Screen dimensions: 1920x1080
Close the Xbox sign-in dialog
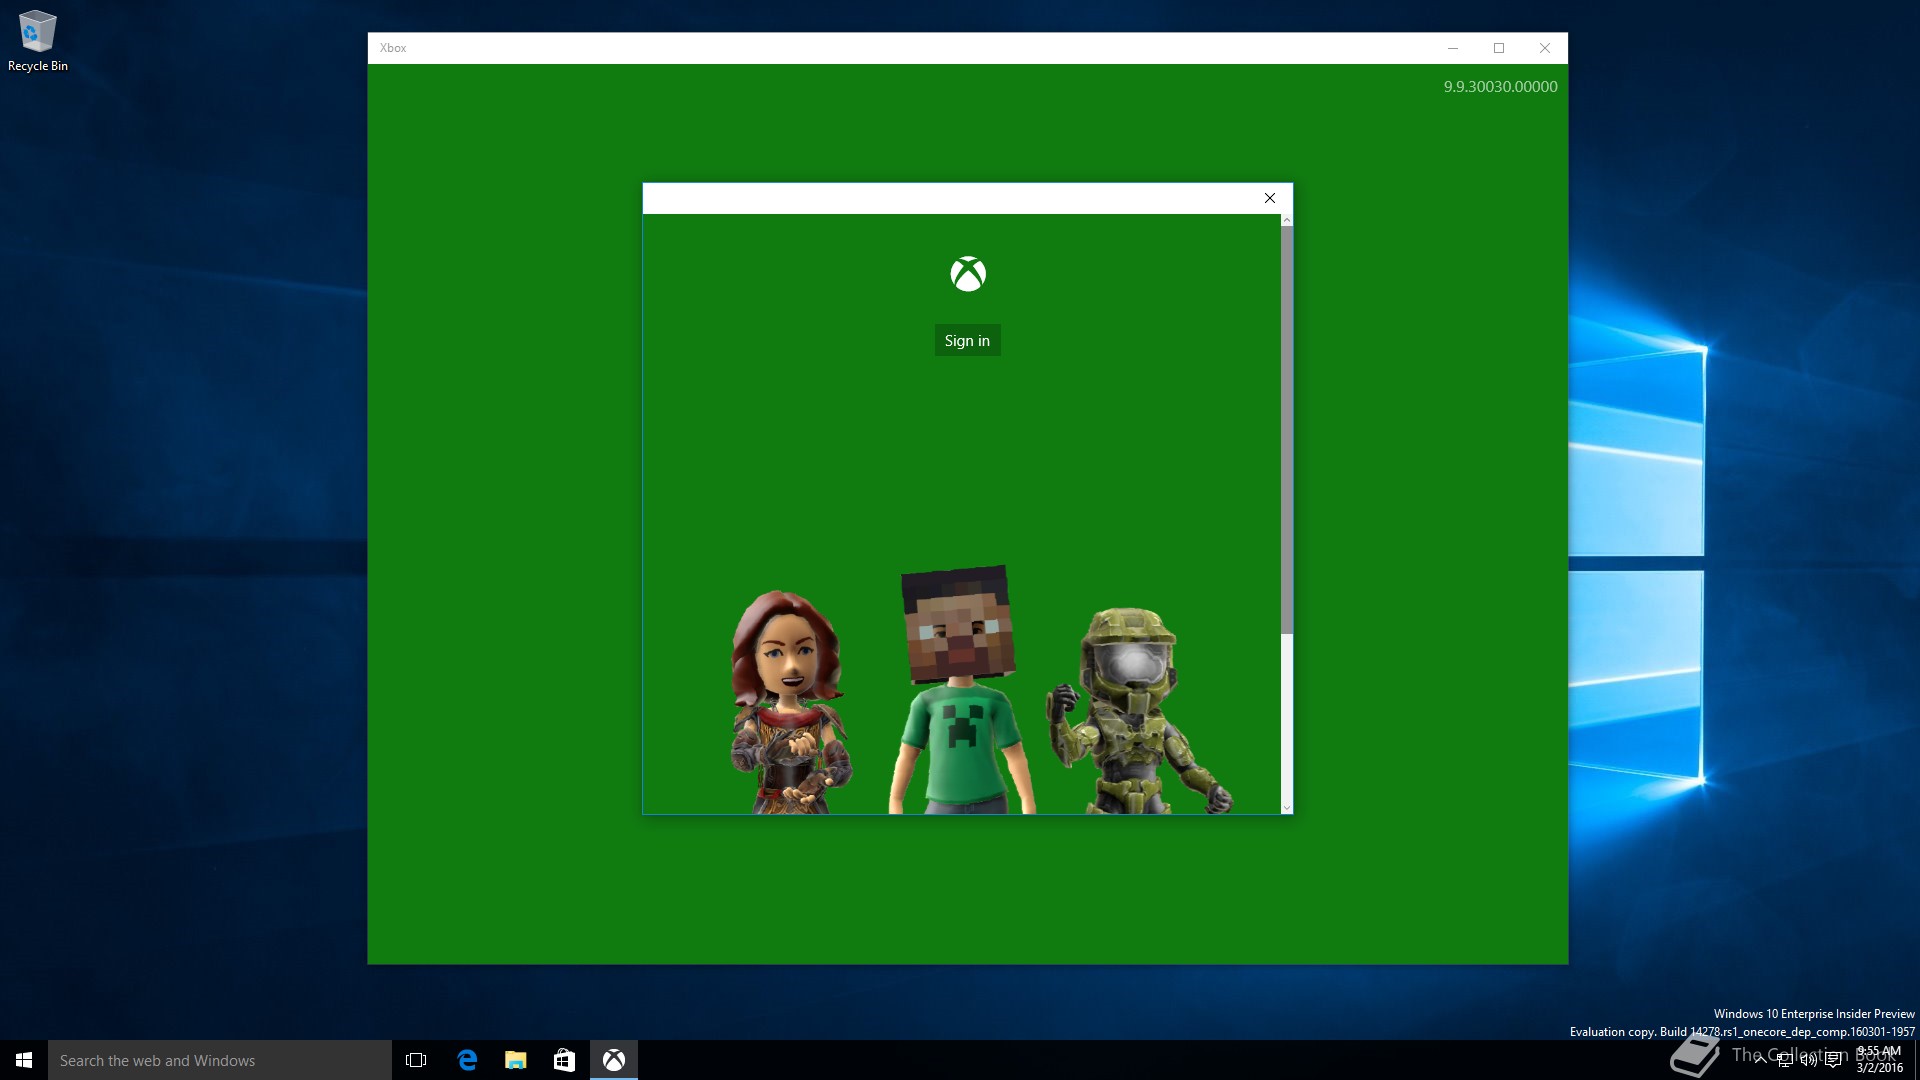pyautogui.click(x=1270, y=198)
